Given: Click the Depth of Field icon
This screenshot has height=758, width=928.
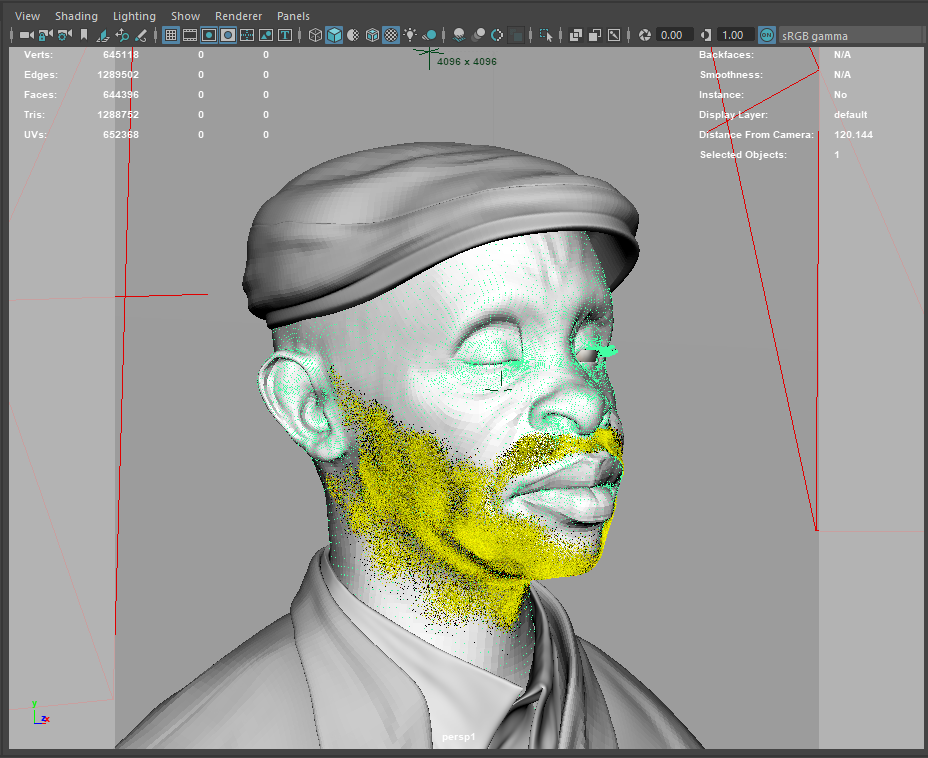Looking at the screenshot, I should [516, 36].
